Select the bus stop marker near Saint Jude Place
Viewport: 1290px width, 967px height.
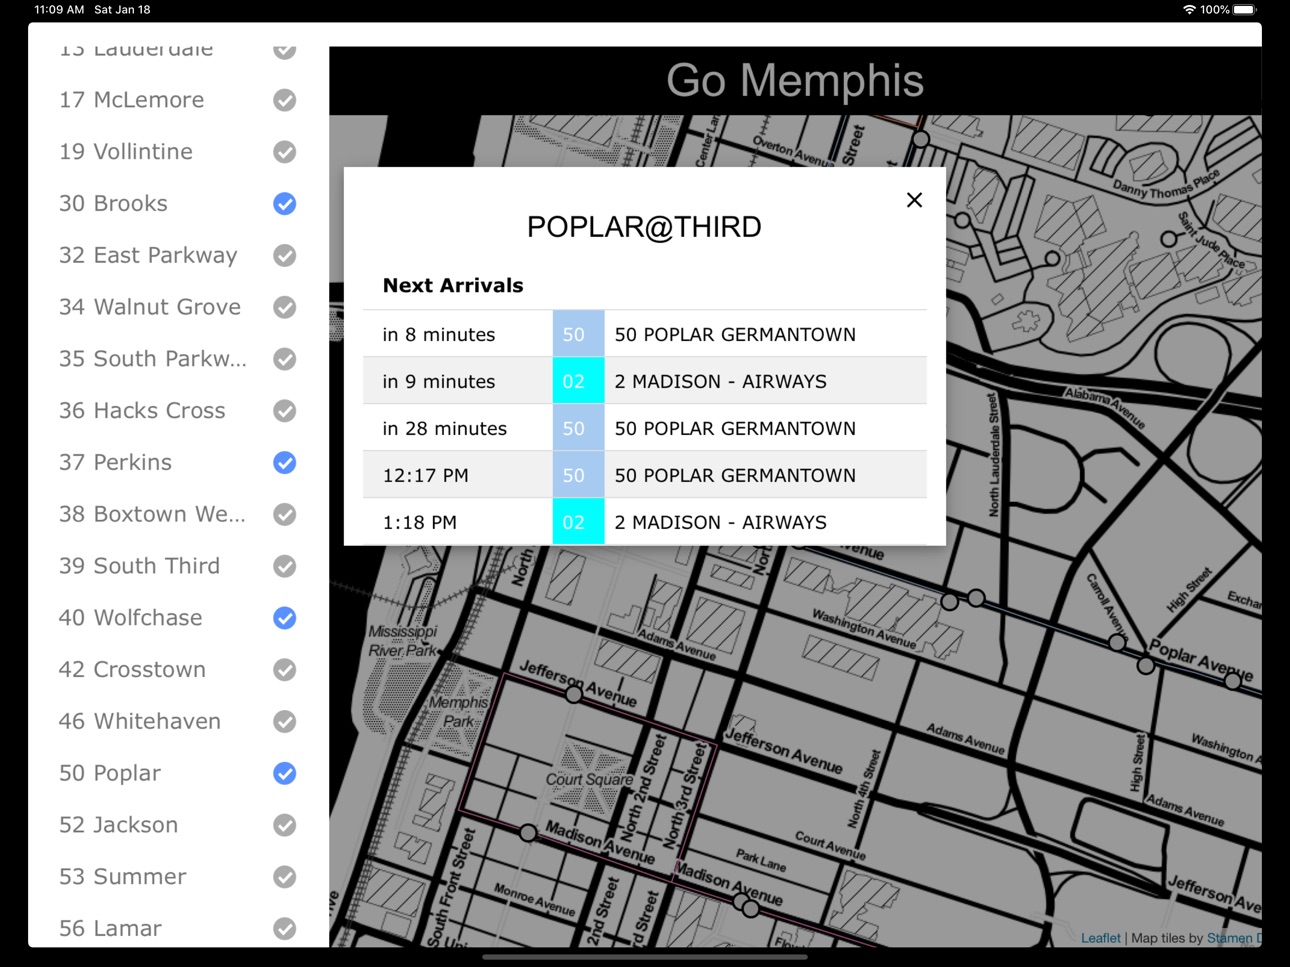(1168, 239)
